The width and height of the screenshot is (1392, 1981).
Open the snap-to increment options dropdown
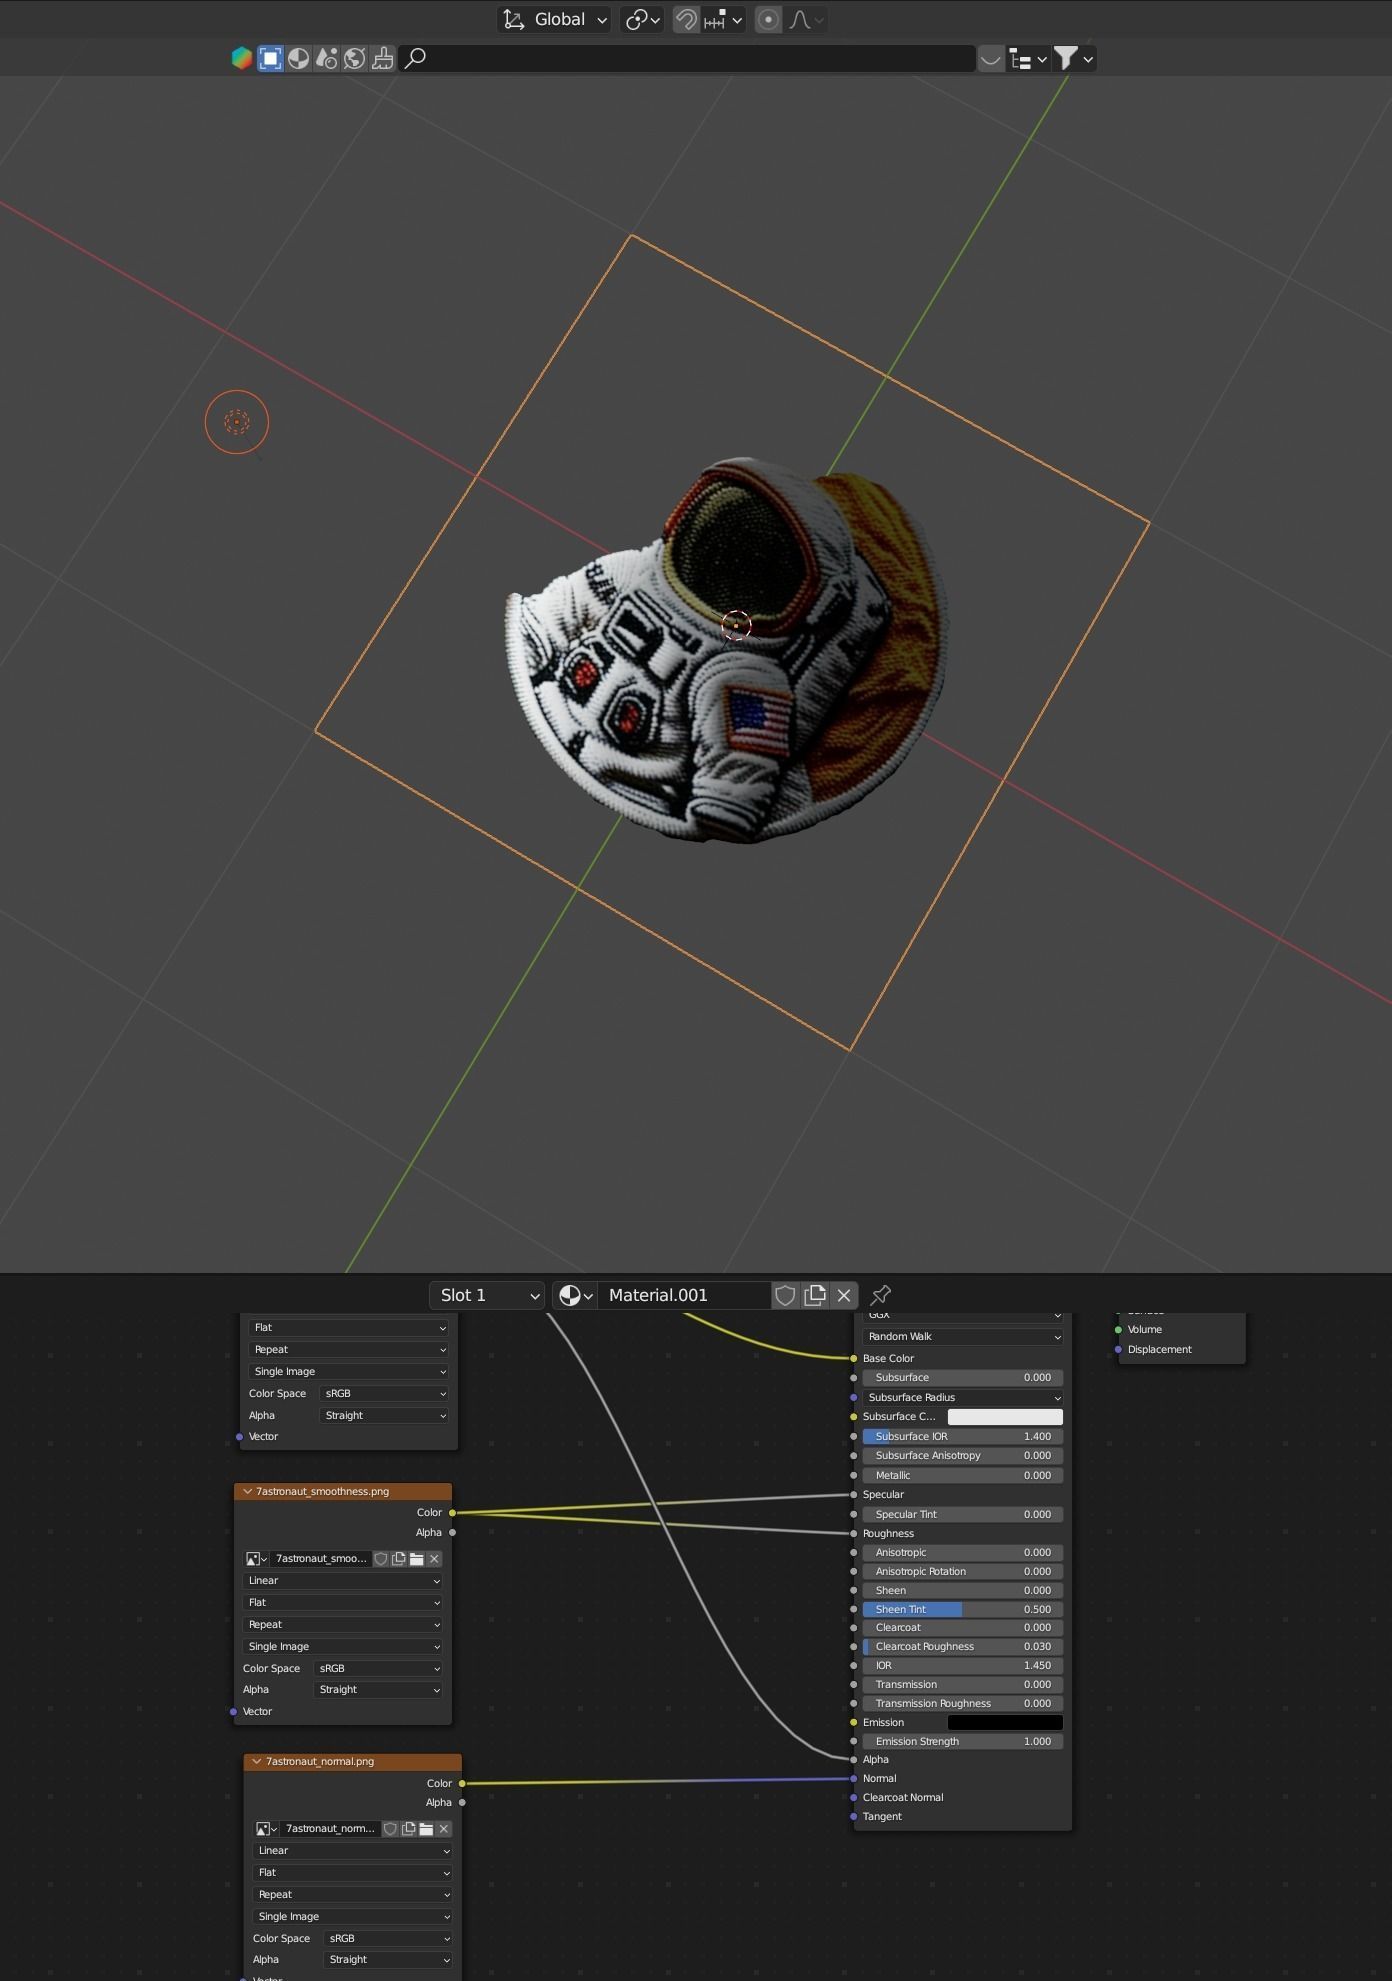723,20
